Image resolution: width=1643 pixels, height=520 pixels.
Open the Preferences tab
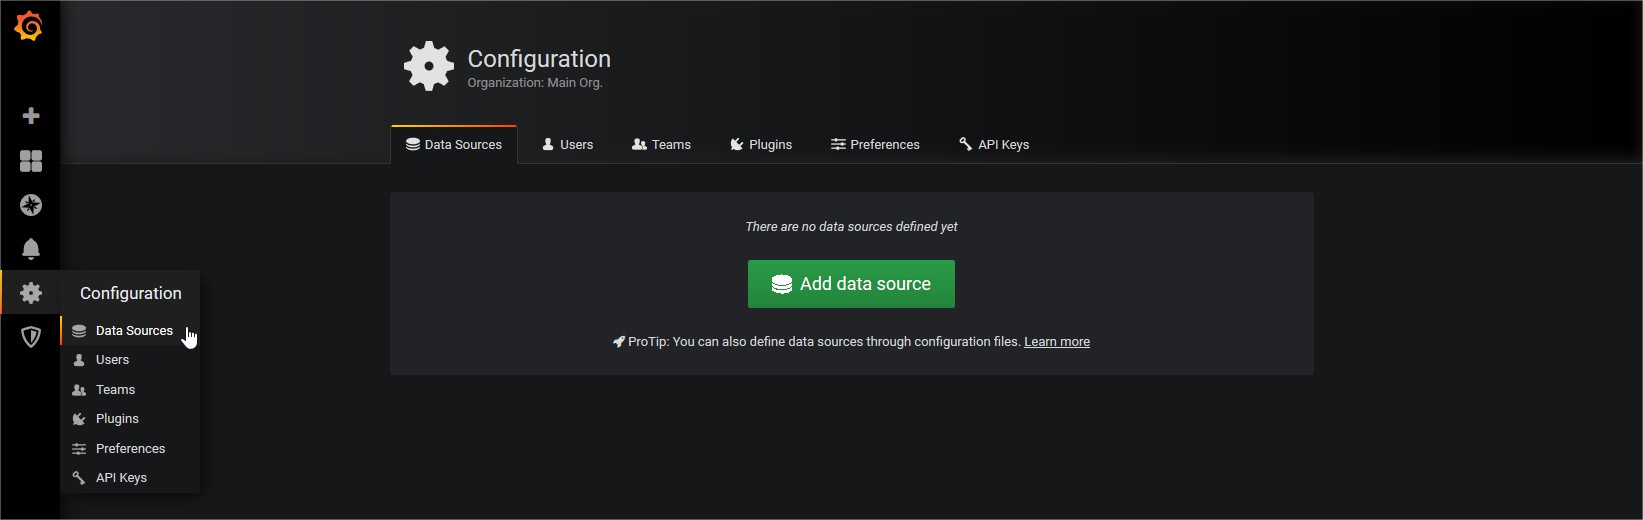(875, 144)
